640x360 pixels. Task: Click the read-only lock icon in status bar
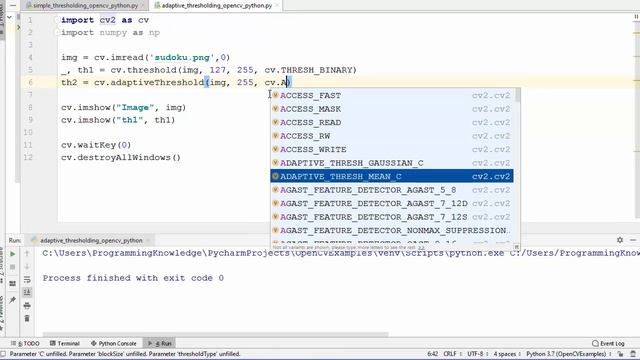620,354
